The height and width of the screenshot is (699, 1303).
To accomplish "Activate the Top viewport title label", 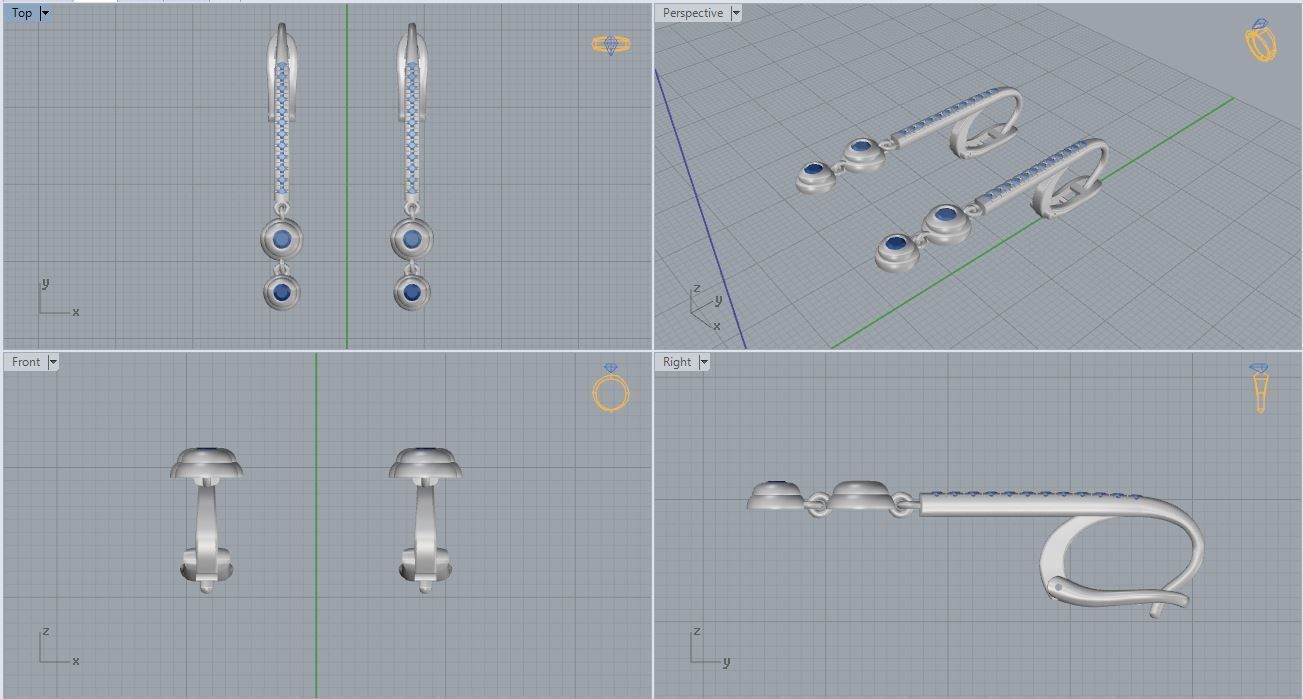I will tap(22, 13).
